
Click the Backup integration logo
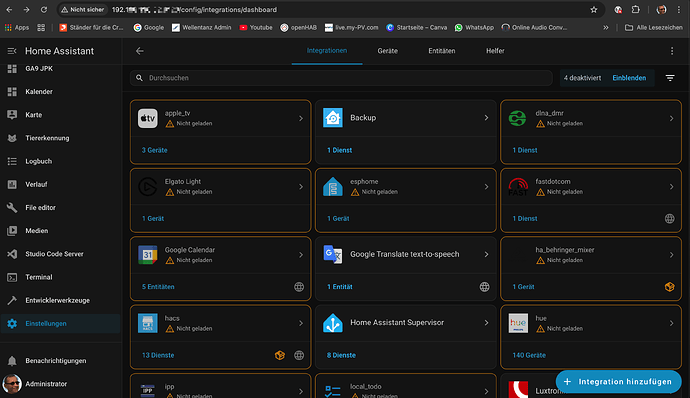[333, 118]
